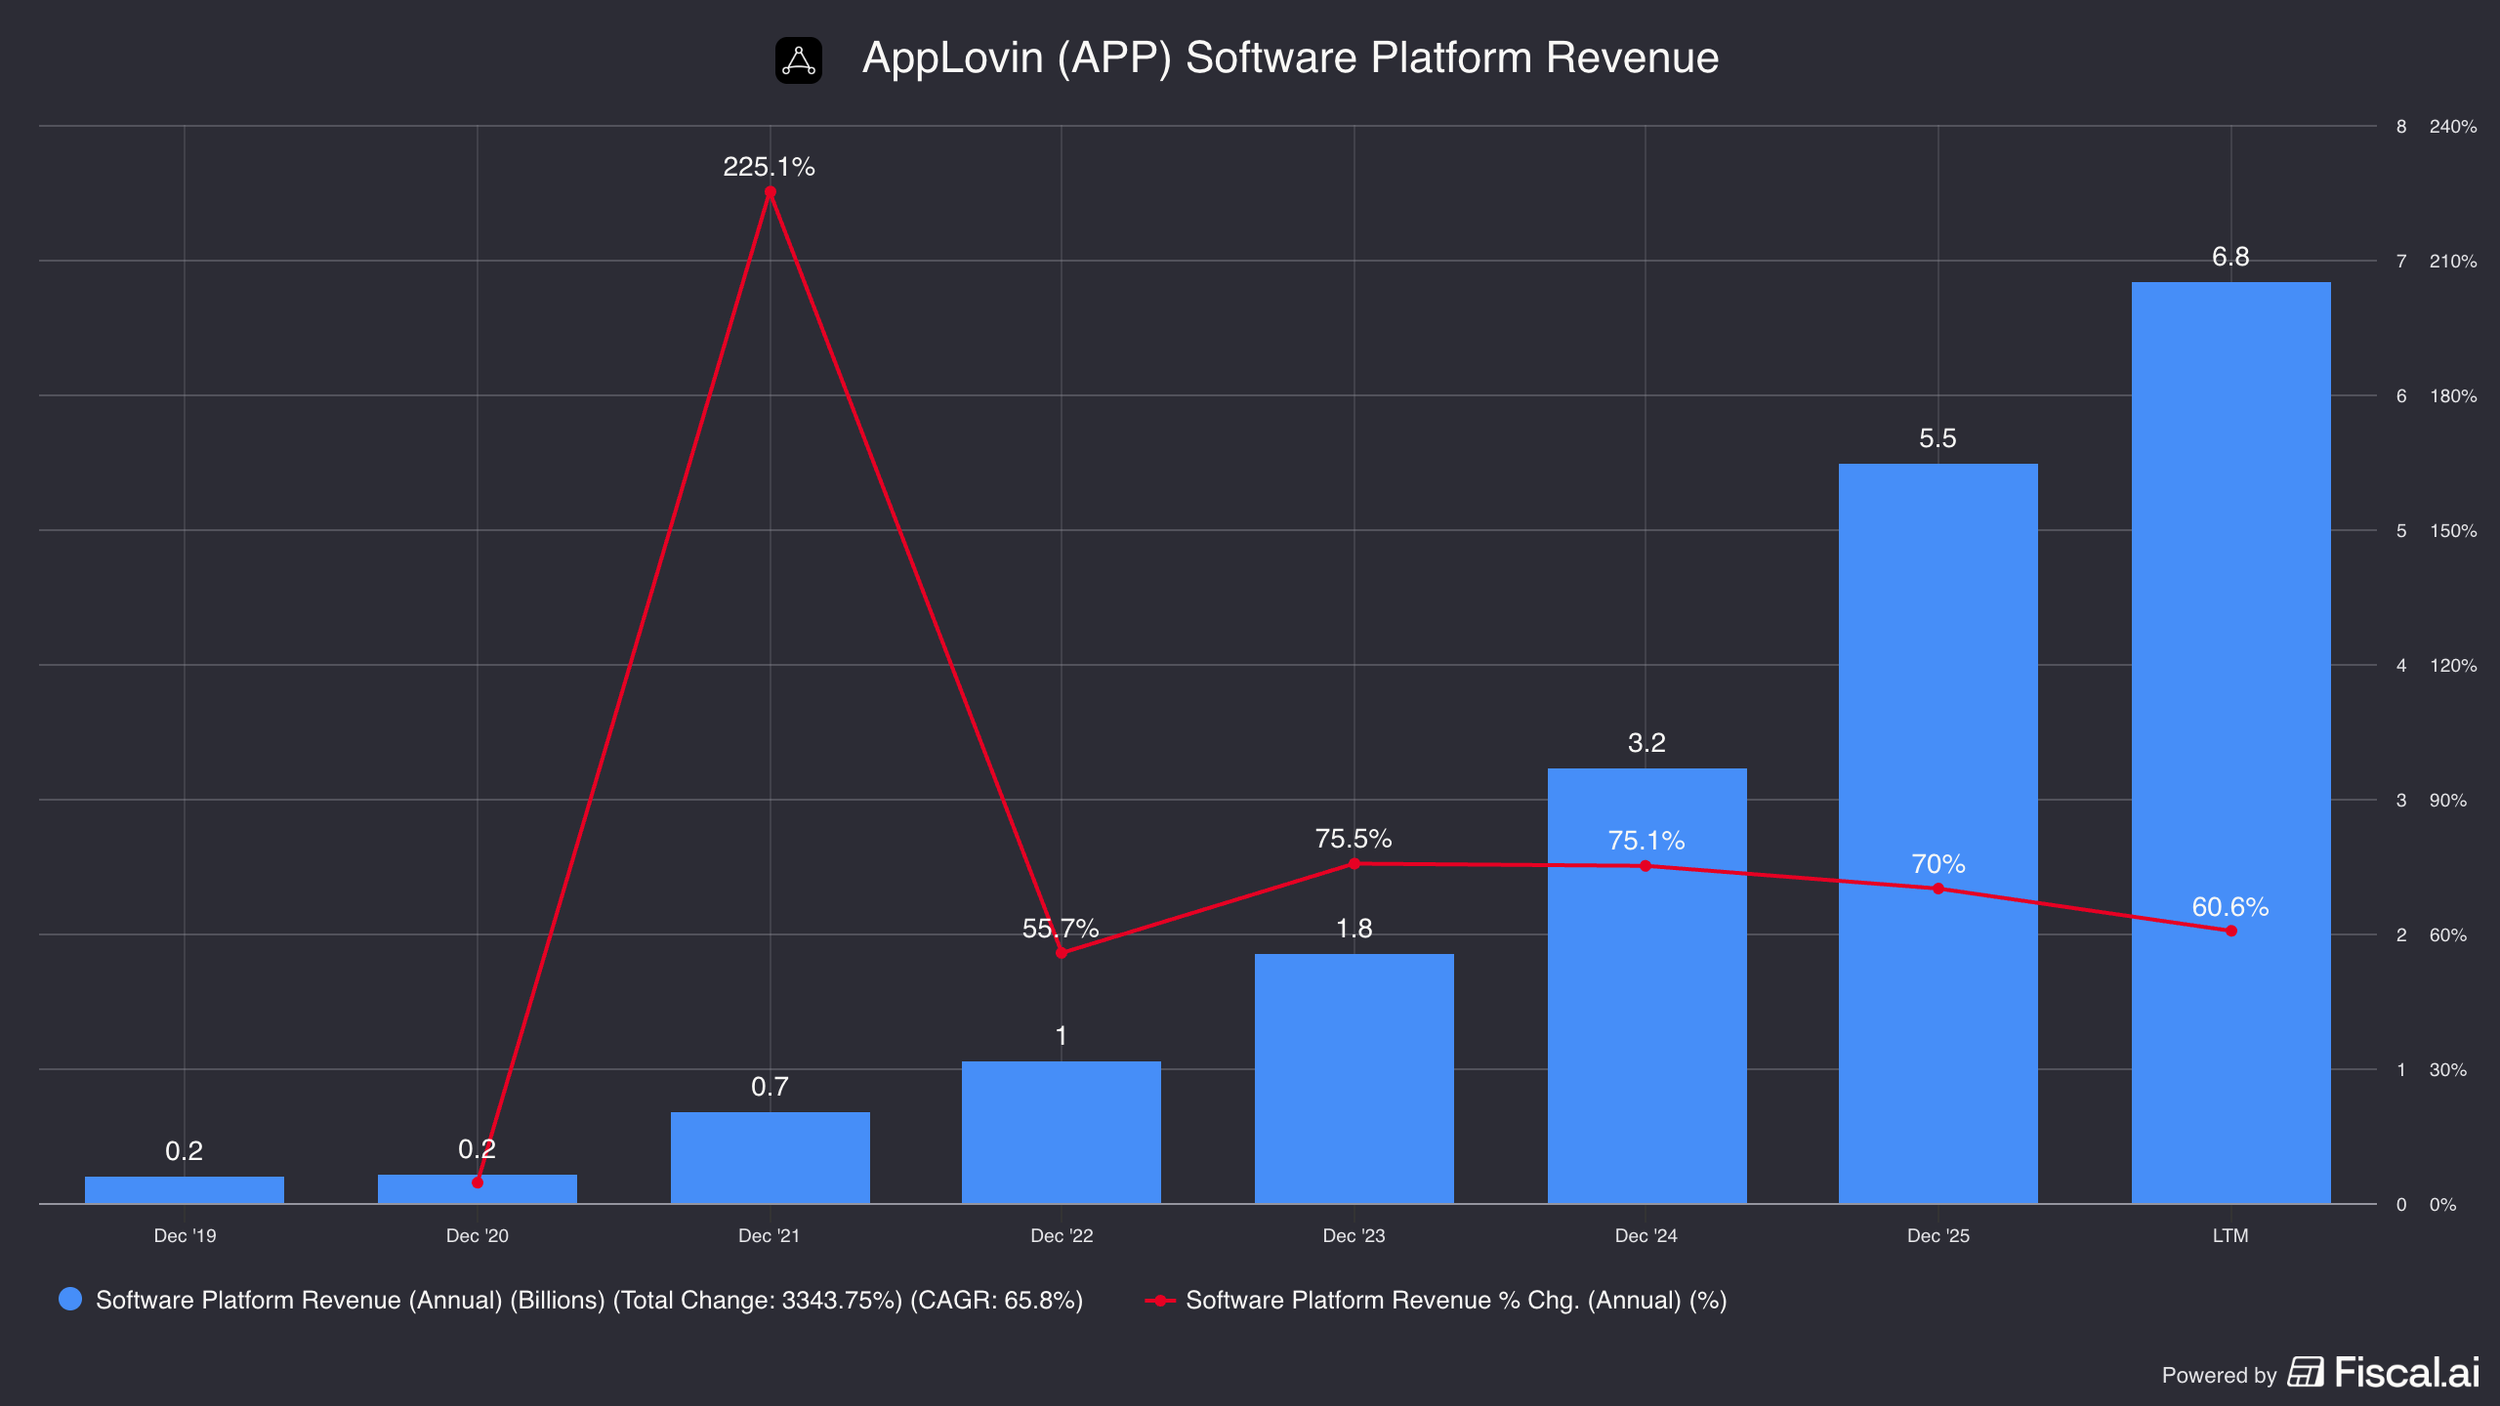Click the blue legend dot for Software Platform Revenue
Image resolution: width=2500 pixels, height=1406 pixels.
point(70,1299)
